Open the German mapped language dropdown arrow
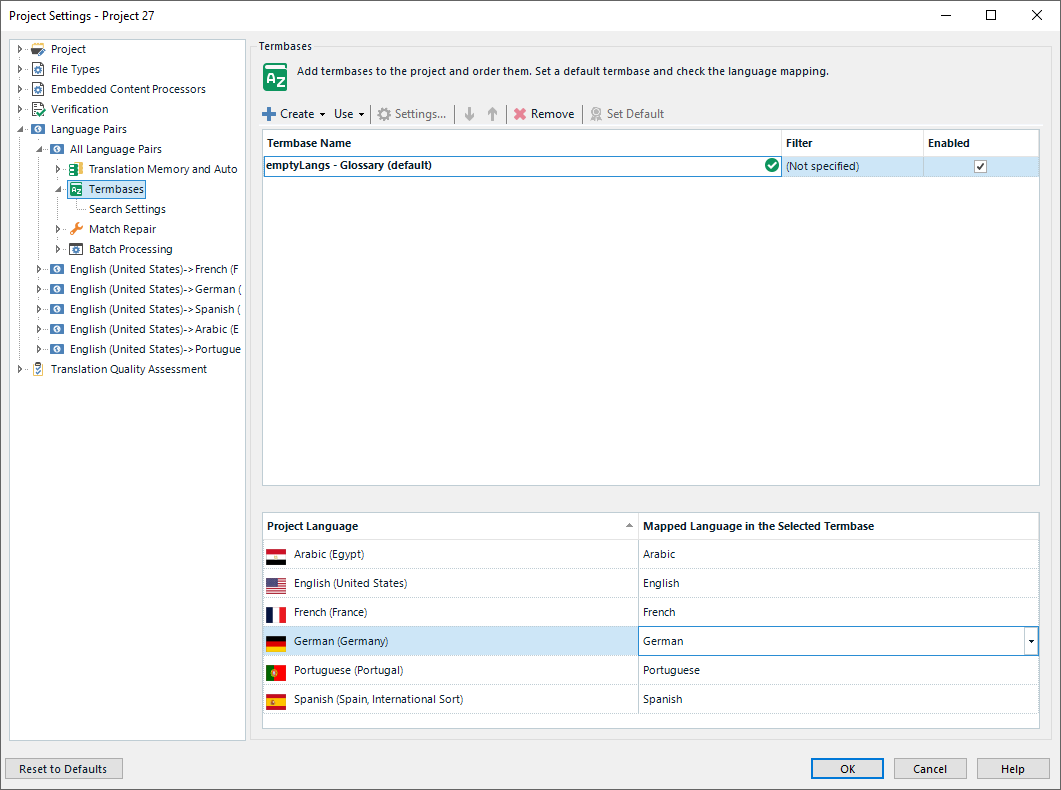Screen dimensions: 1061x790 click(x=1031, y=641)
